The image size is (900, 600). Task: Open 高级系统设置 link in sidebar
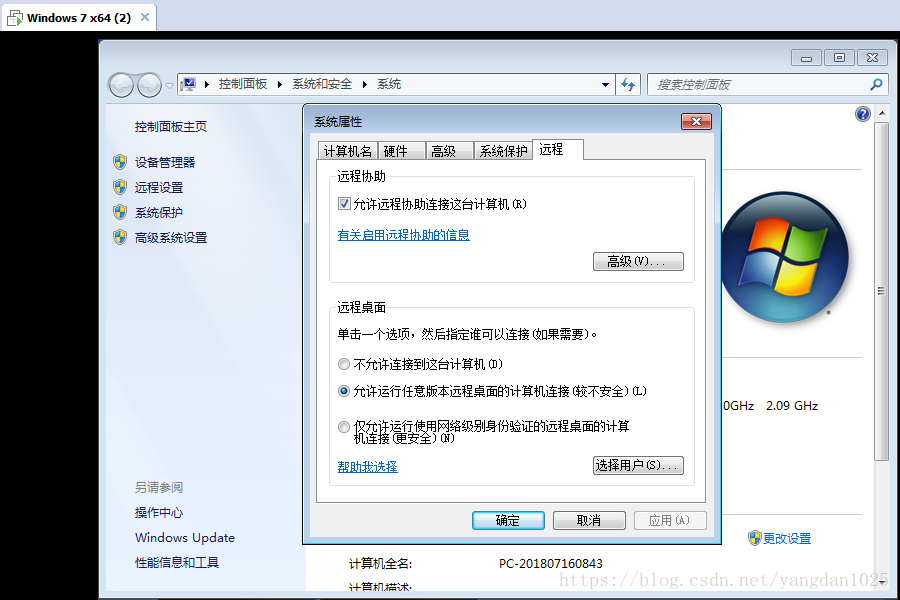(170, 237)
